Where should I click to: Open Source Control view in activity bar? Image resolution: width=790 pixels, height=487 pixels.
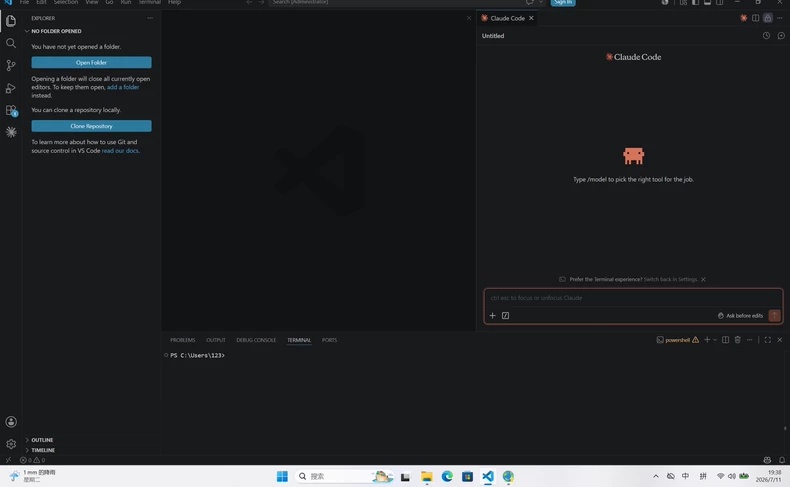(x=11, y=65)
